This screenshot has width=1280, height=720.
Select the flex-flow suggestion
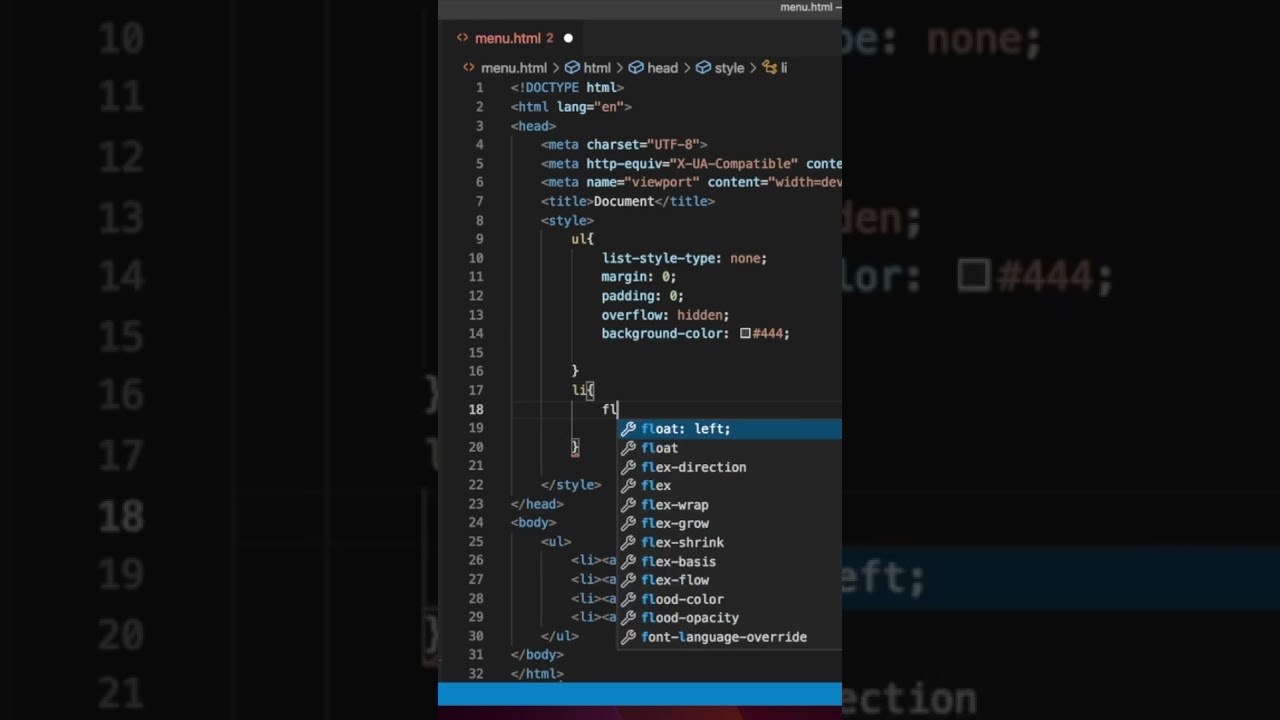[729, 580]
